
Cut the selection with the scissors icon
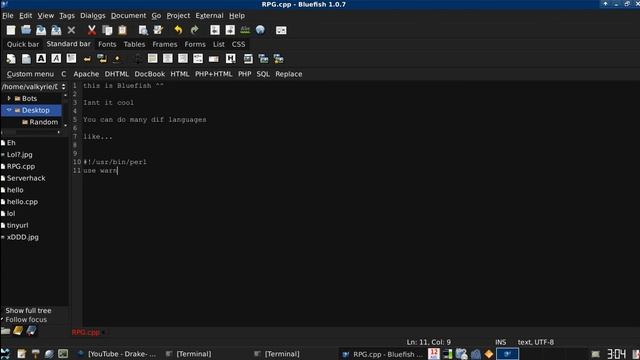(91, 30)
